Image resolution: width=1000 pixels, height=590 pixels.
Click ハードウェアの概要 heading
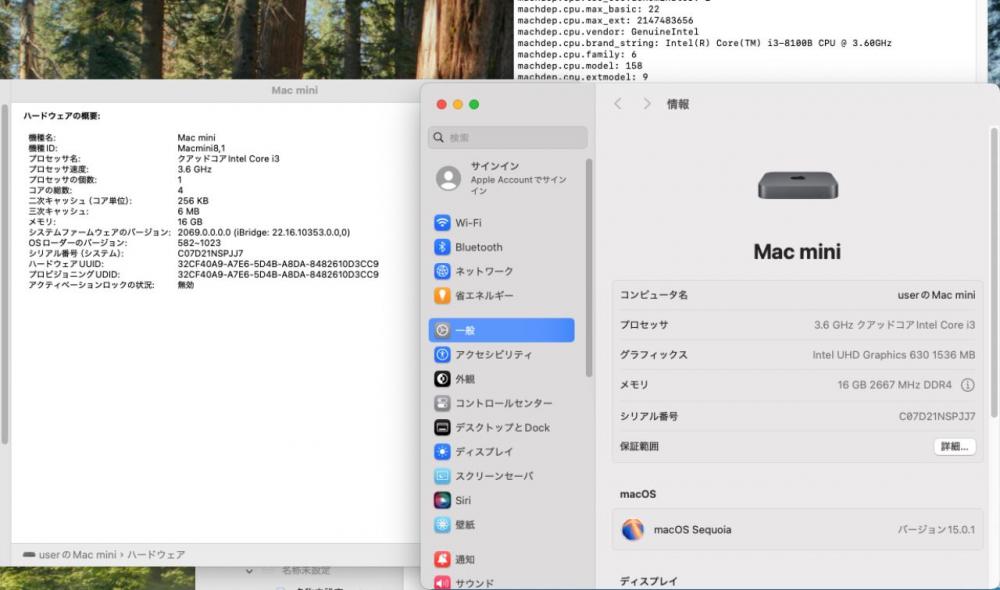[62, 115]
